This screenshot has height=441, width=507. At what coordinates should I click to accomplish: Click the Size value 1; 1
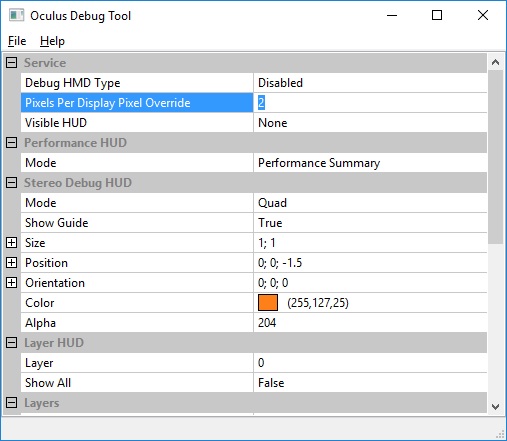tap(267, 243)
